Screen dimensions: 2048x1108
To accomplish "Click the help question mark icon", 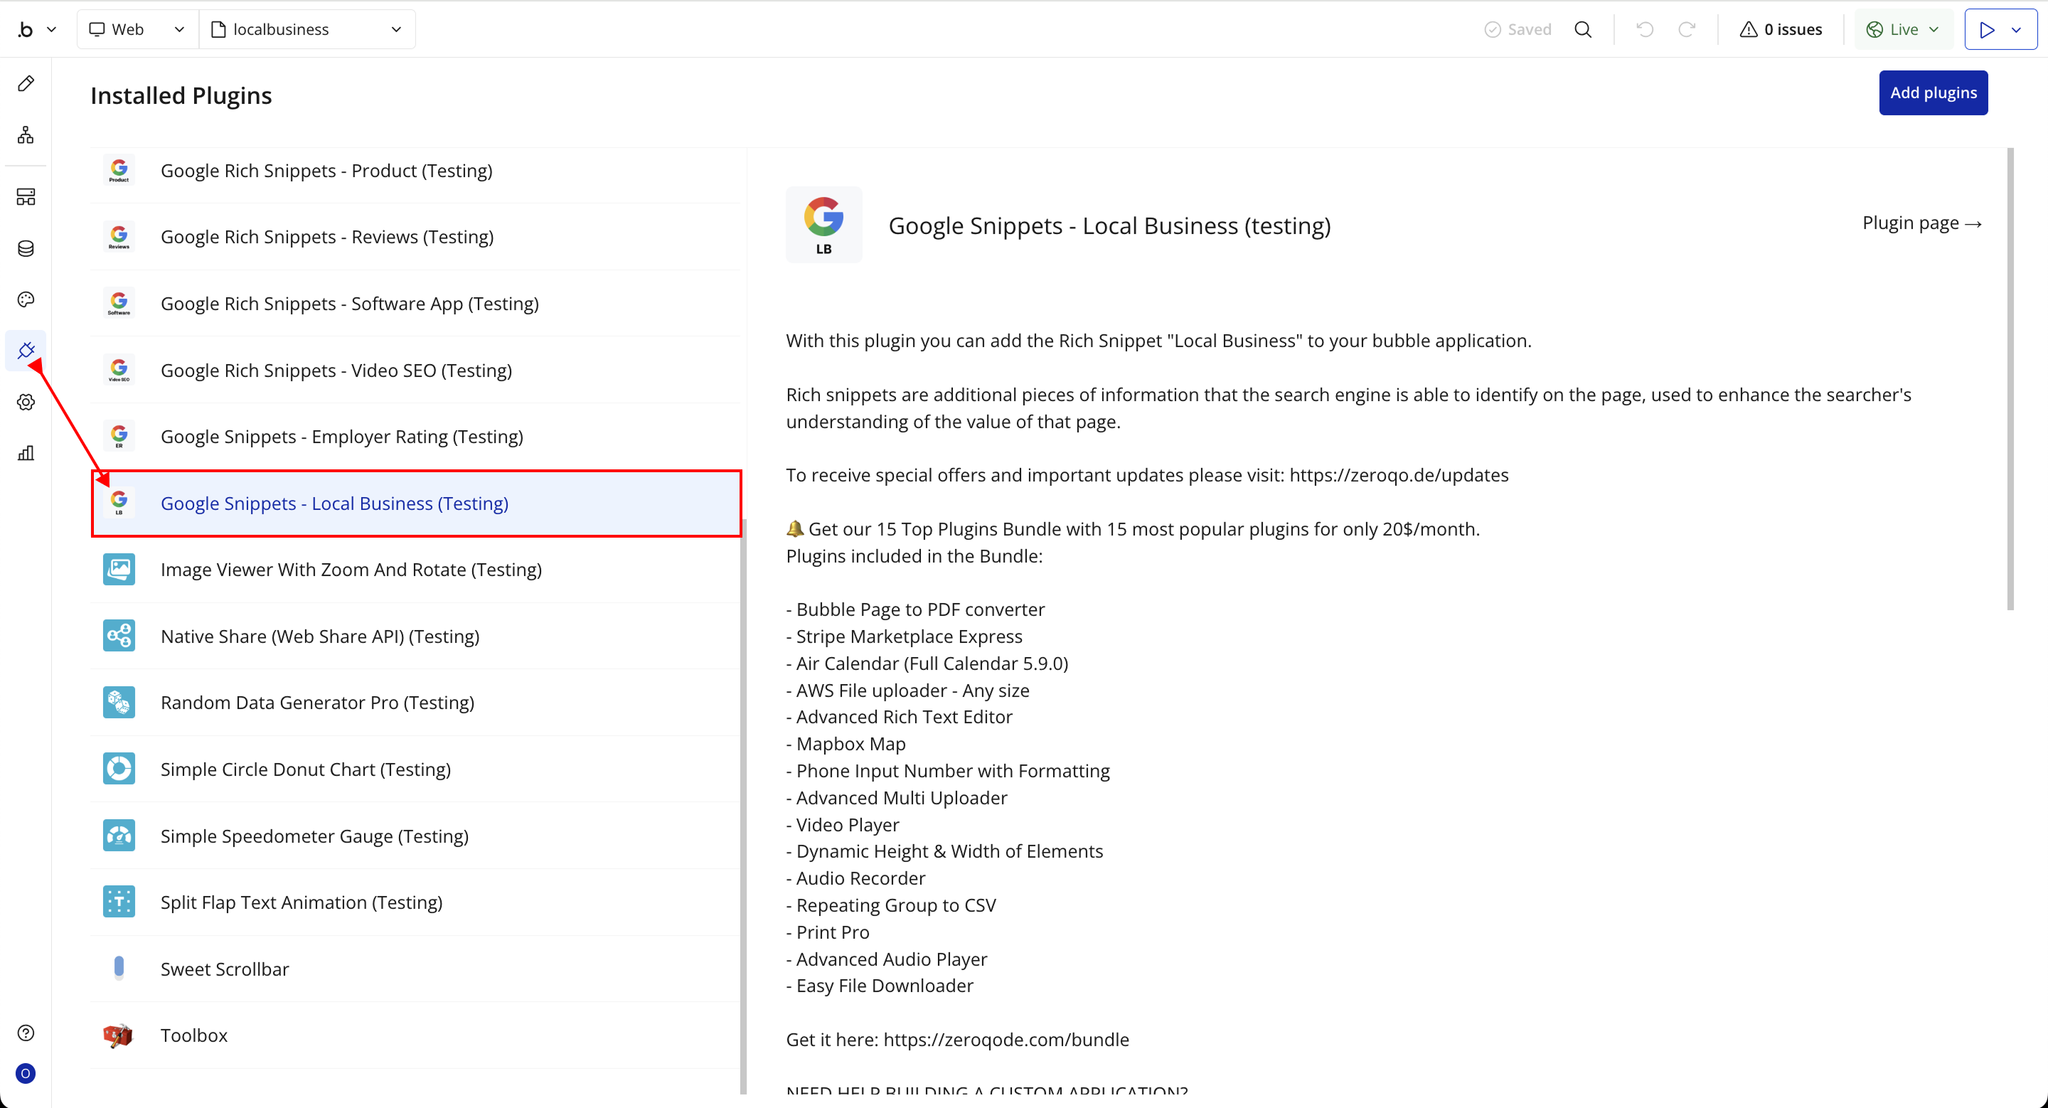I will tap(26, 1033).
